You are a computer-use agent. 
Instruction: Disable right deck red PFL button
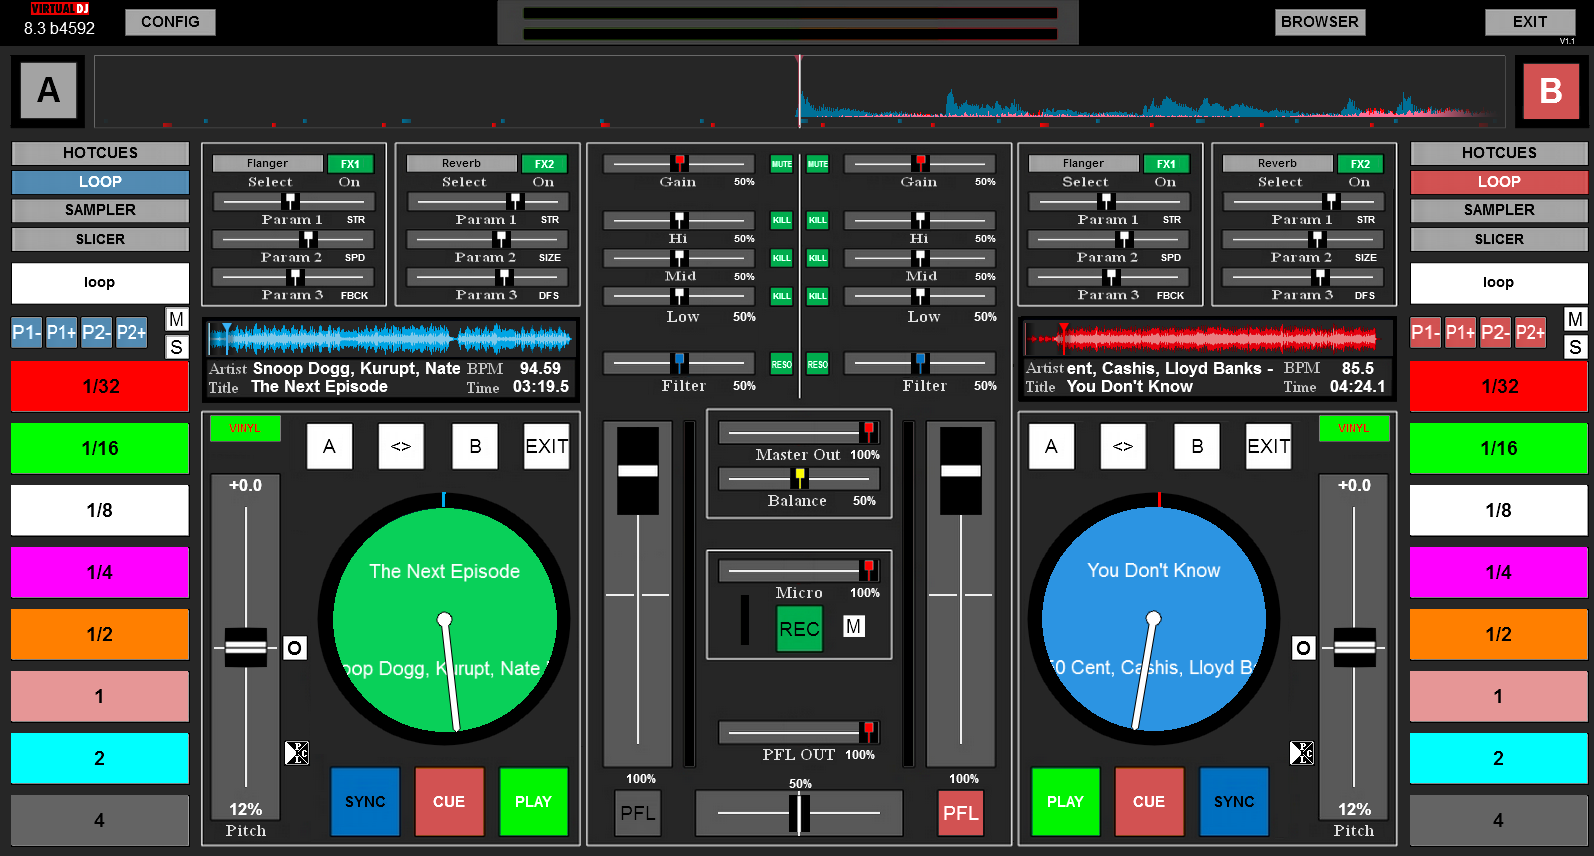[960, 813]
